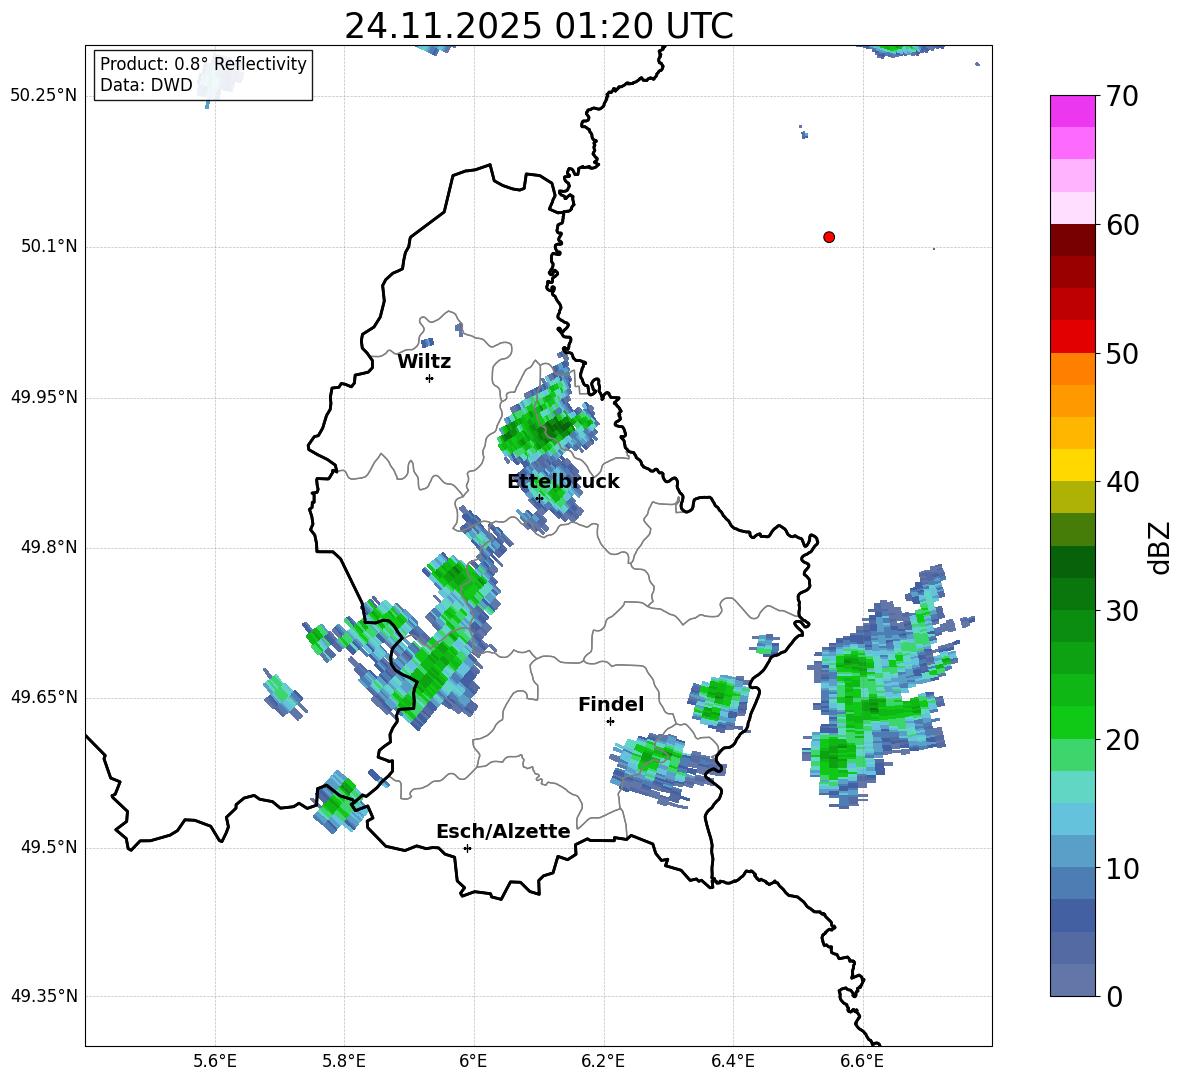Click the 20 value on colorbar
Image resolution: width=1184 pixels, height=1081 pixels.
click(x=1122, y=739)
